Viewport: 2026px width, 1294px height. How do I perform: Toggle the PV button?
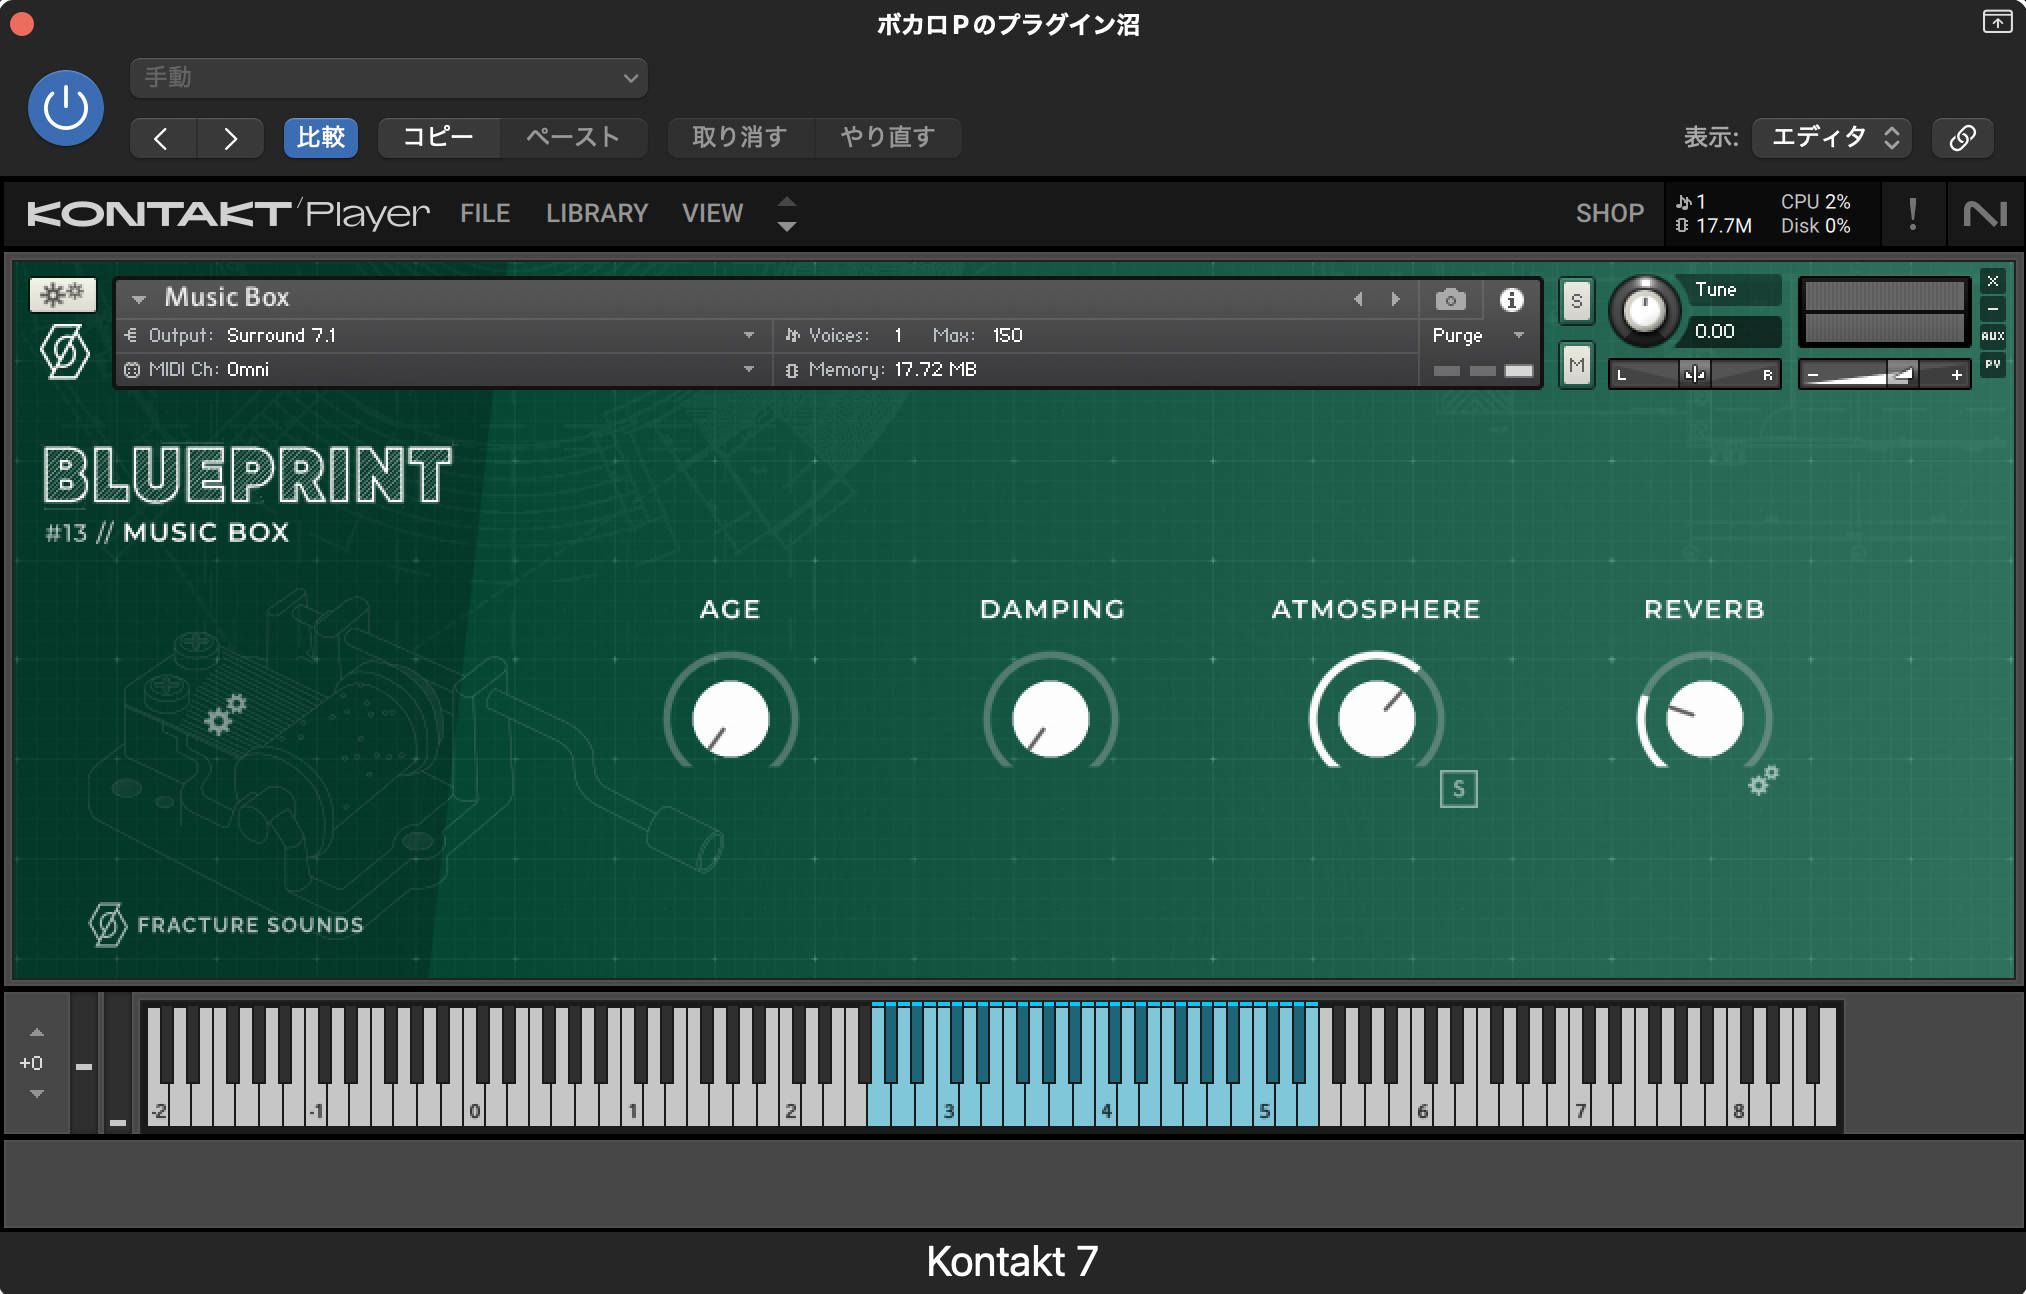[x=1992, y=364]
